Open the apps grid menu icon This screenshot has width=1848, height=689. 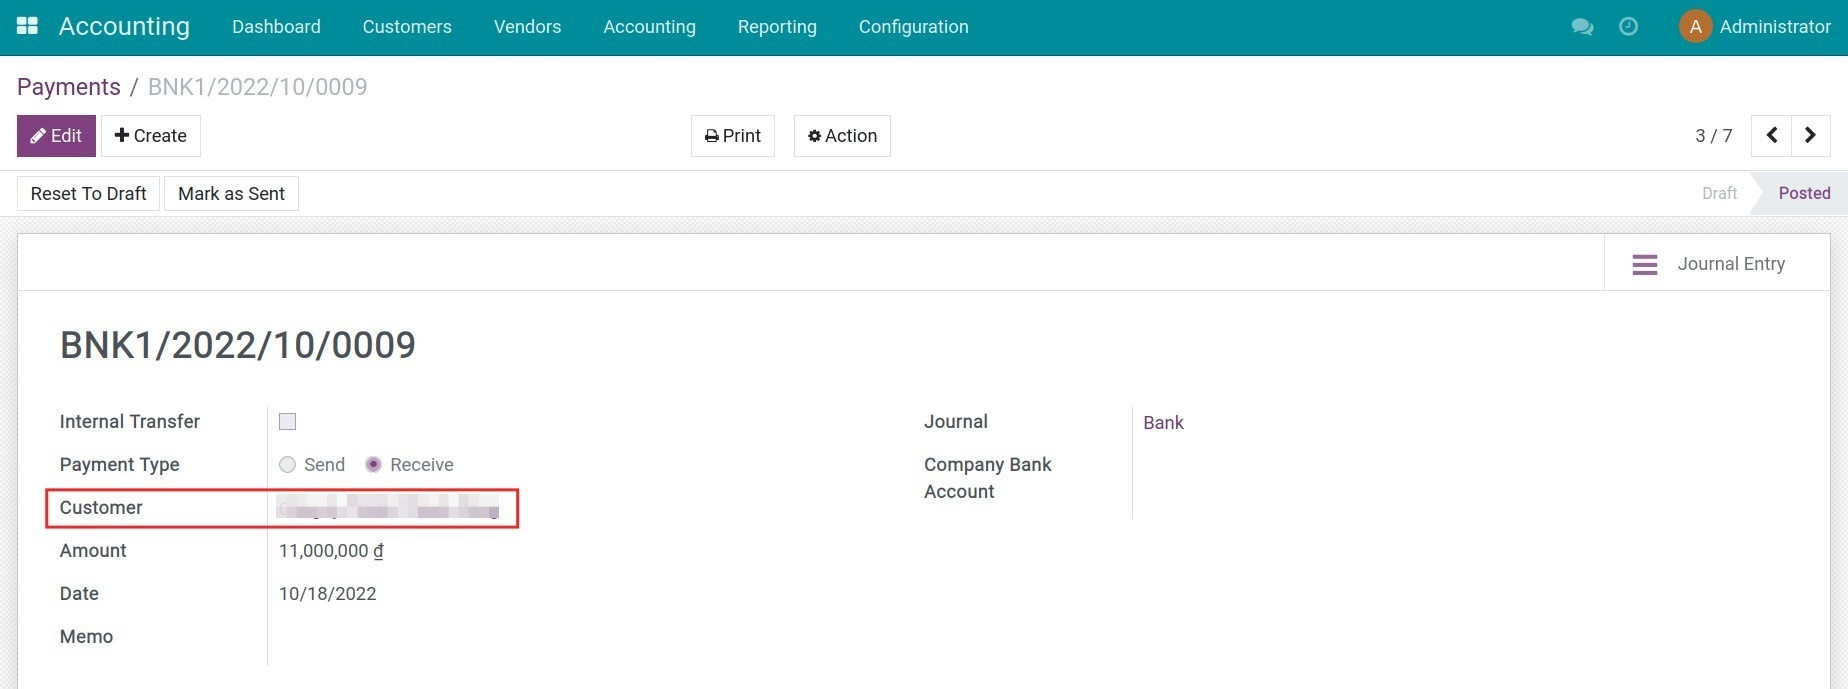tap(27, 26)
